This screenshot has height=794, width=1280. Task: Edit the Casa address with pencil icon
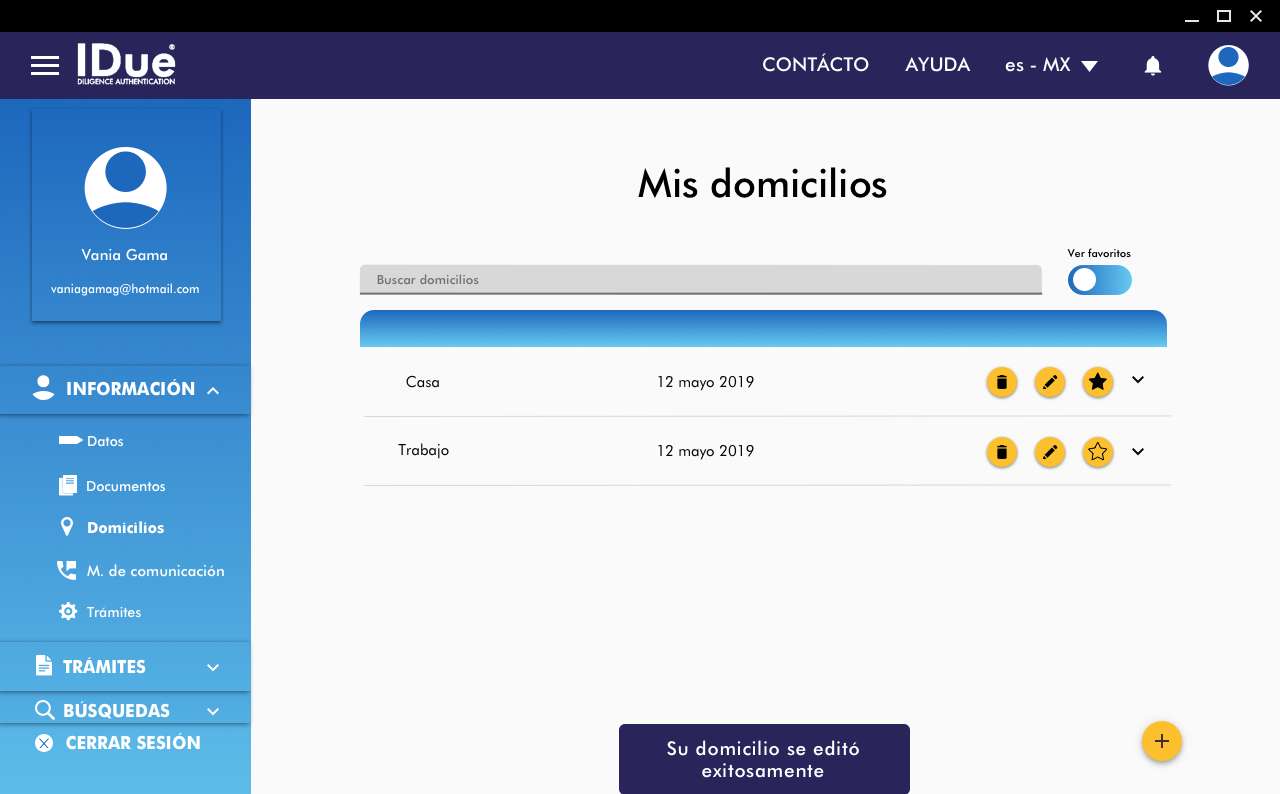1049,382
